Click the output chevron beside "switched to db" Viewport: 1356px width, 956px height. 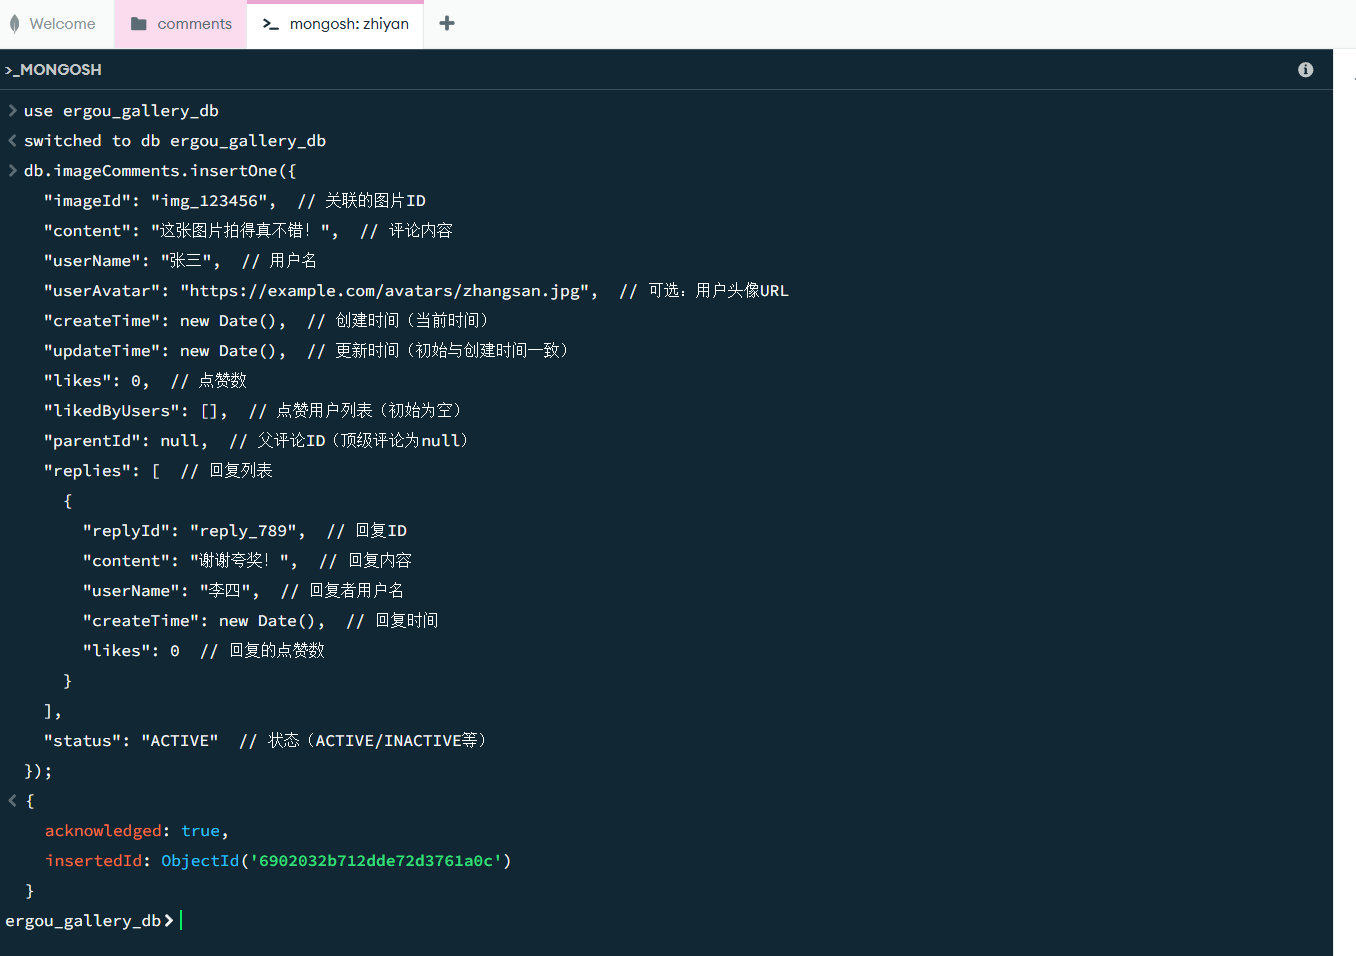click(x=12, y=141)
